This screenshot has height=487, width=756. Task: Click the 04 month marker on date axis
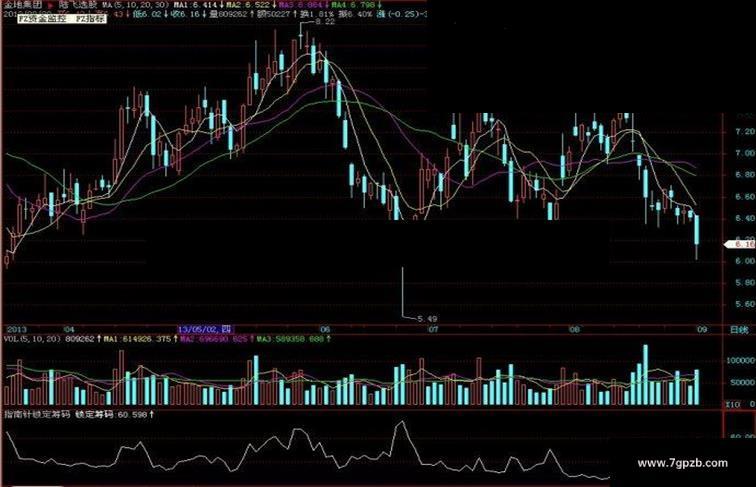pos(69,330)
